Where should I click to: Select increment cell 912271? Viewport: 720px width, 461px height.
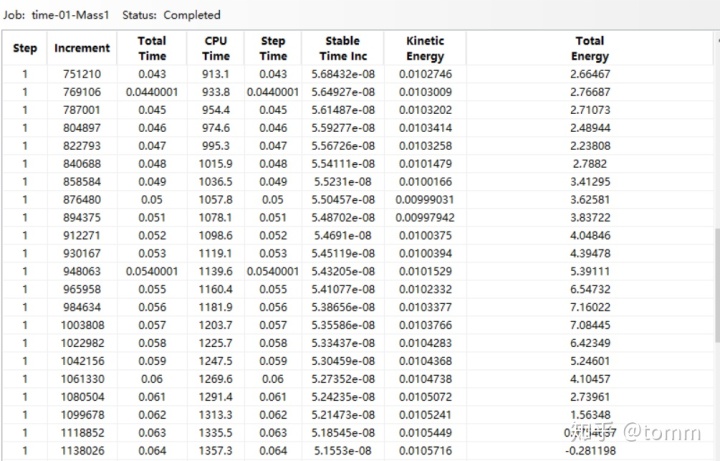click(x=82, y=235)
